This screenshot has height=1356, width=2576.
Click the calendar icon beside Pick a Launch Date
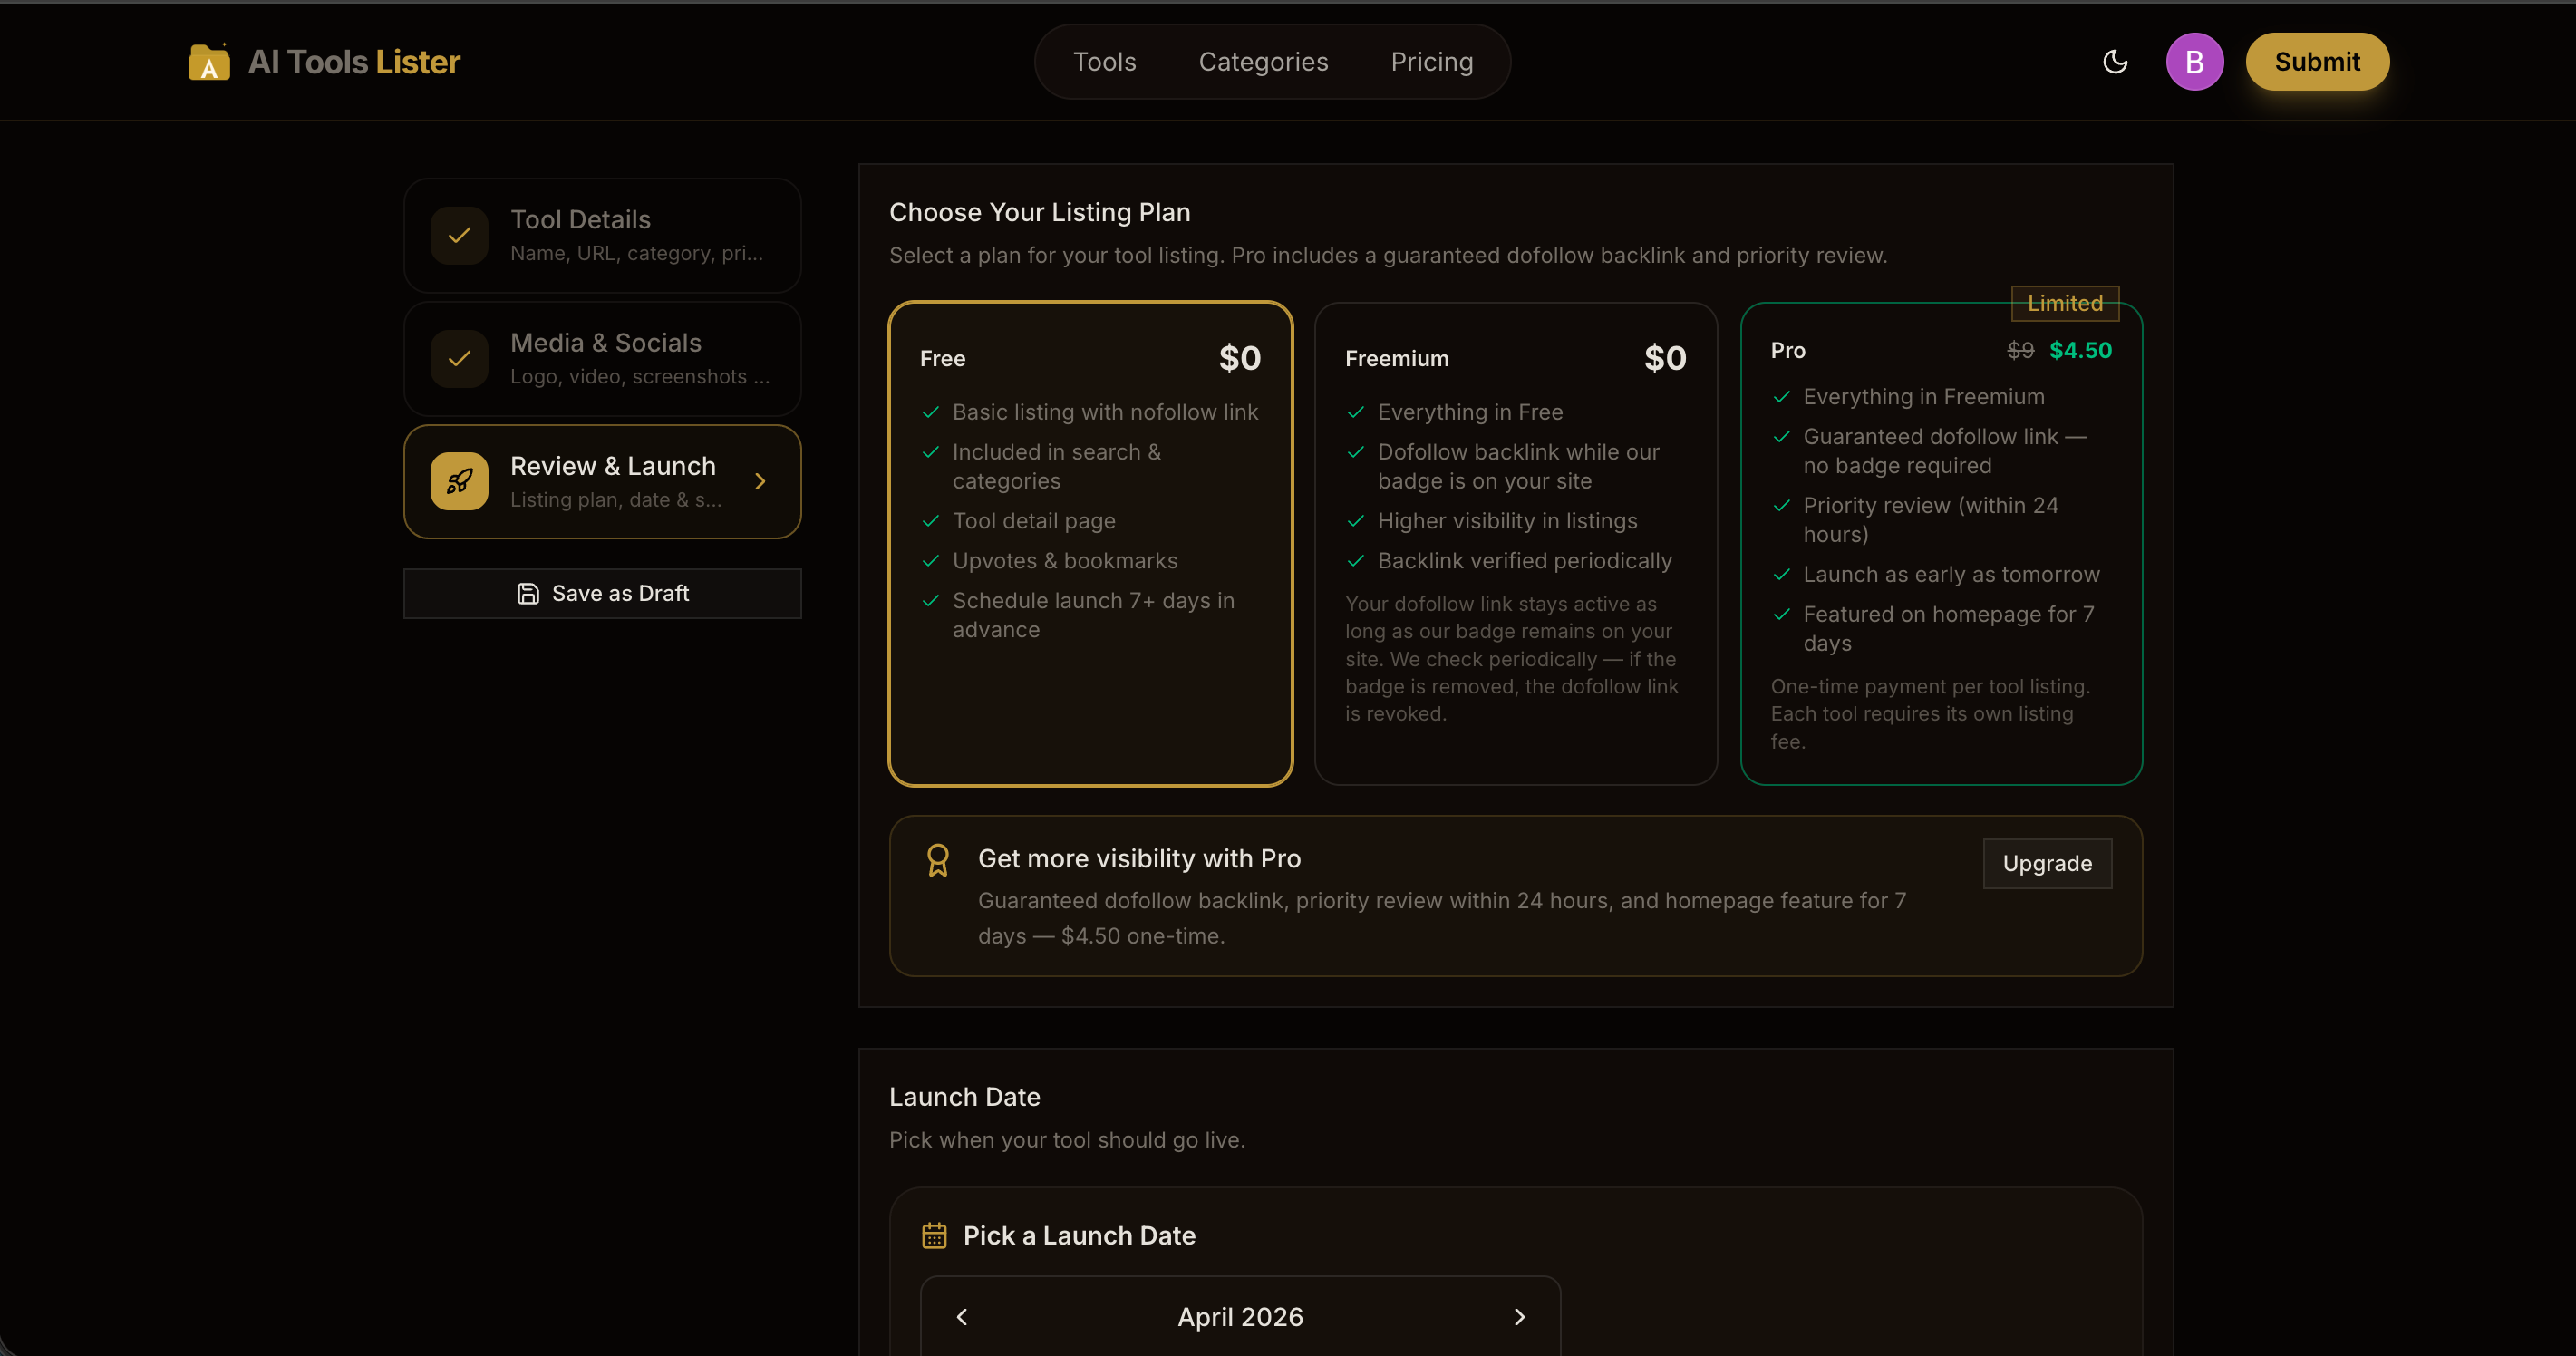[934, 1235]
